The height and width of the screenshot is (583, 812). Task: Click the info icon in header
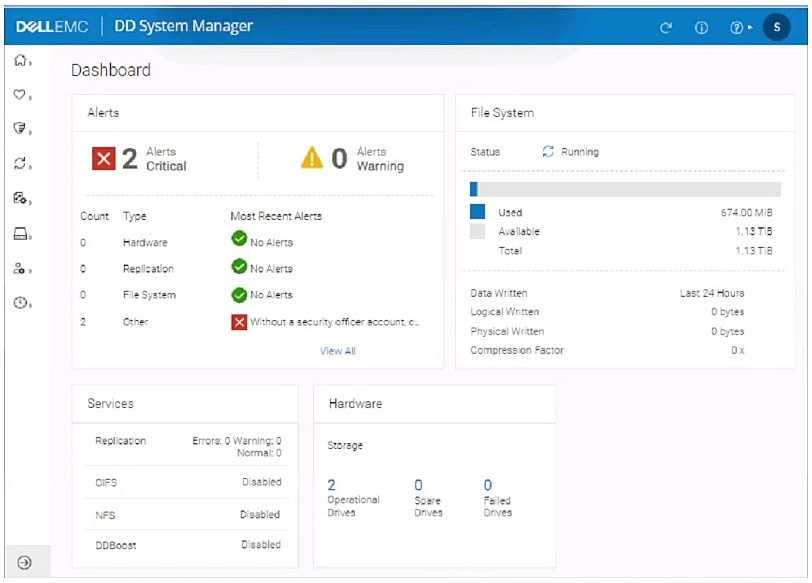[x=702, y=27]
